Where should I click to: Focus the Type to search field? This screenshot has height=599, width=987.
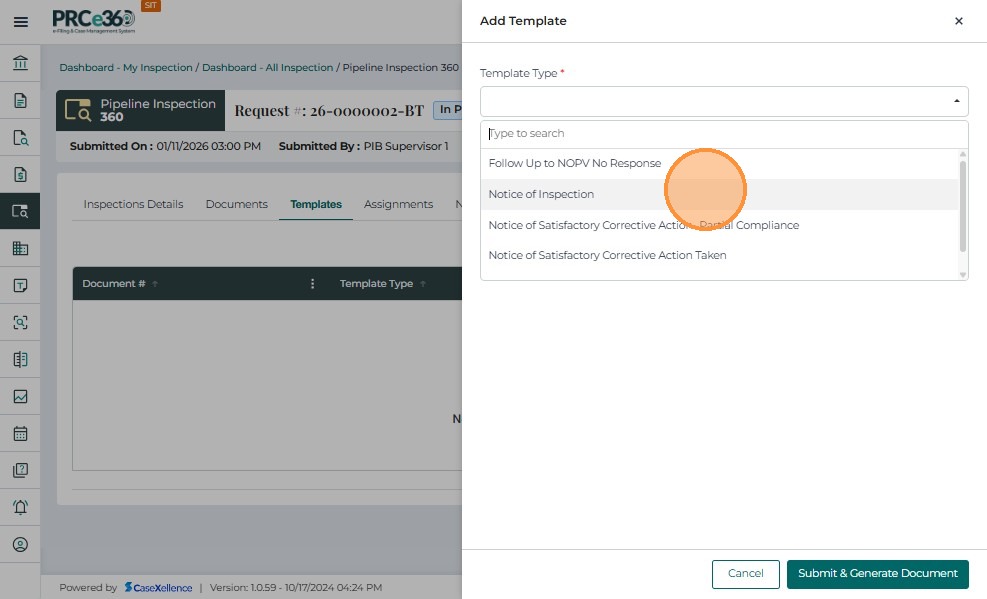tap(724, 133)
